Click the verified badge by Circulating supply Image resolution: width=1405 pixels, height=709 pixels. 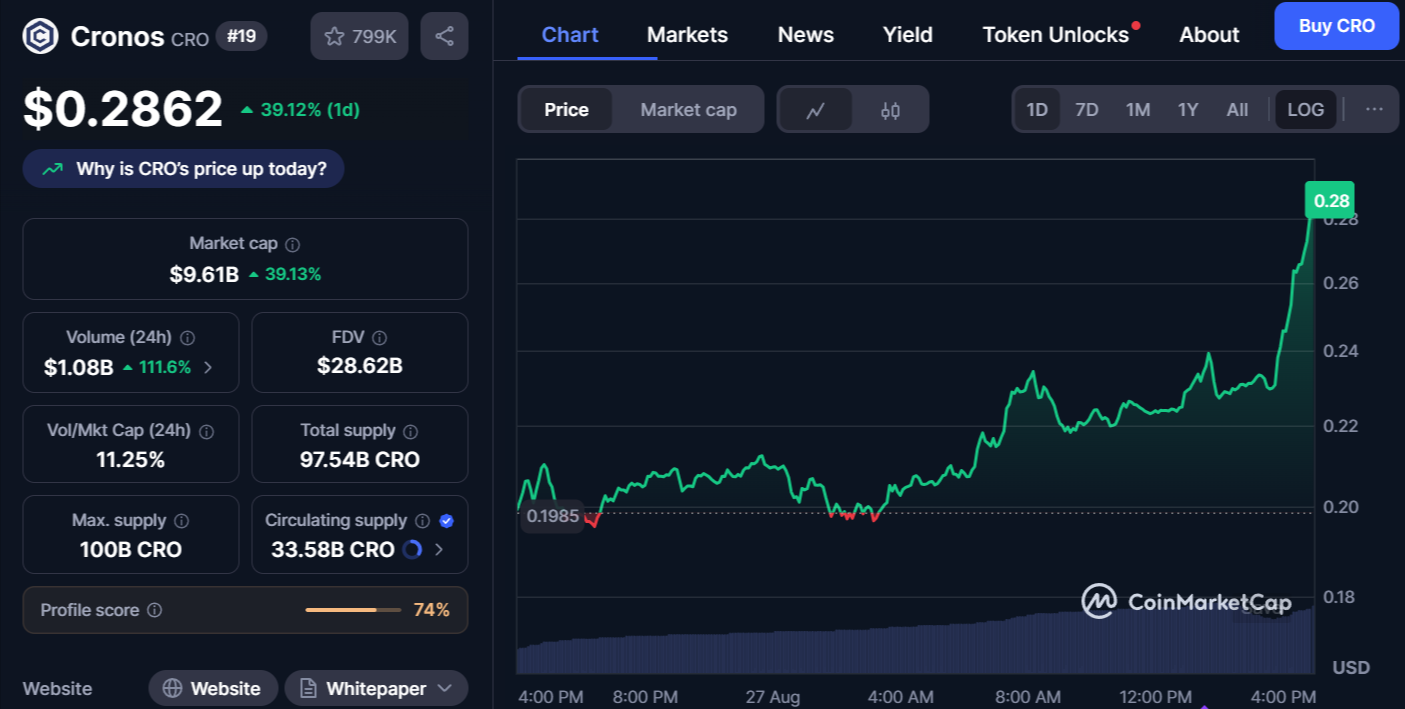pos(447,521)
